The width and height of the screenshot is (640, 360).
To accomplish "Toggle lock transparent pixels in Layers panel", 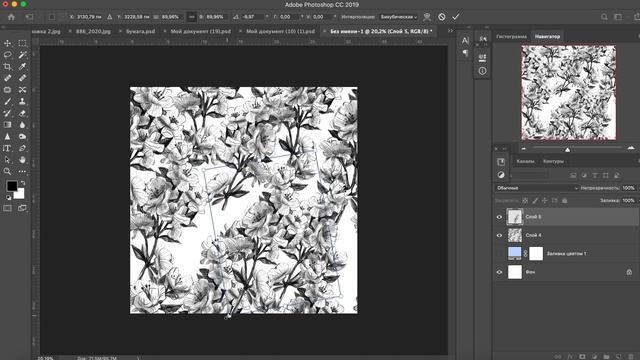I will (x=525, y=200).
